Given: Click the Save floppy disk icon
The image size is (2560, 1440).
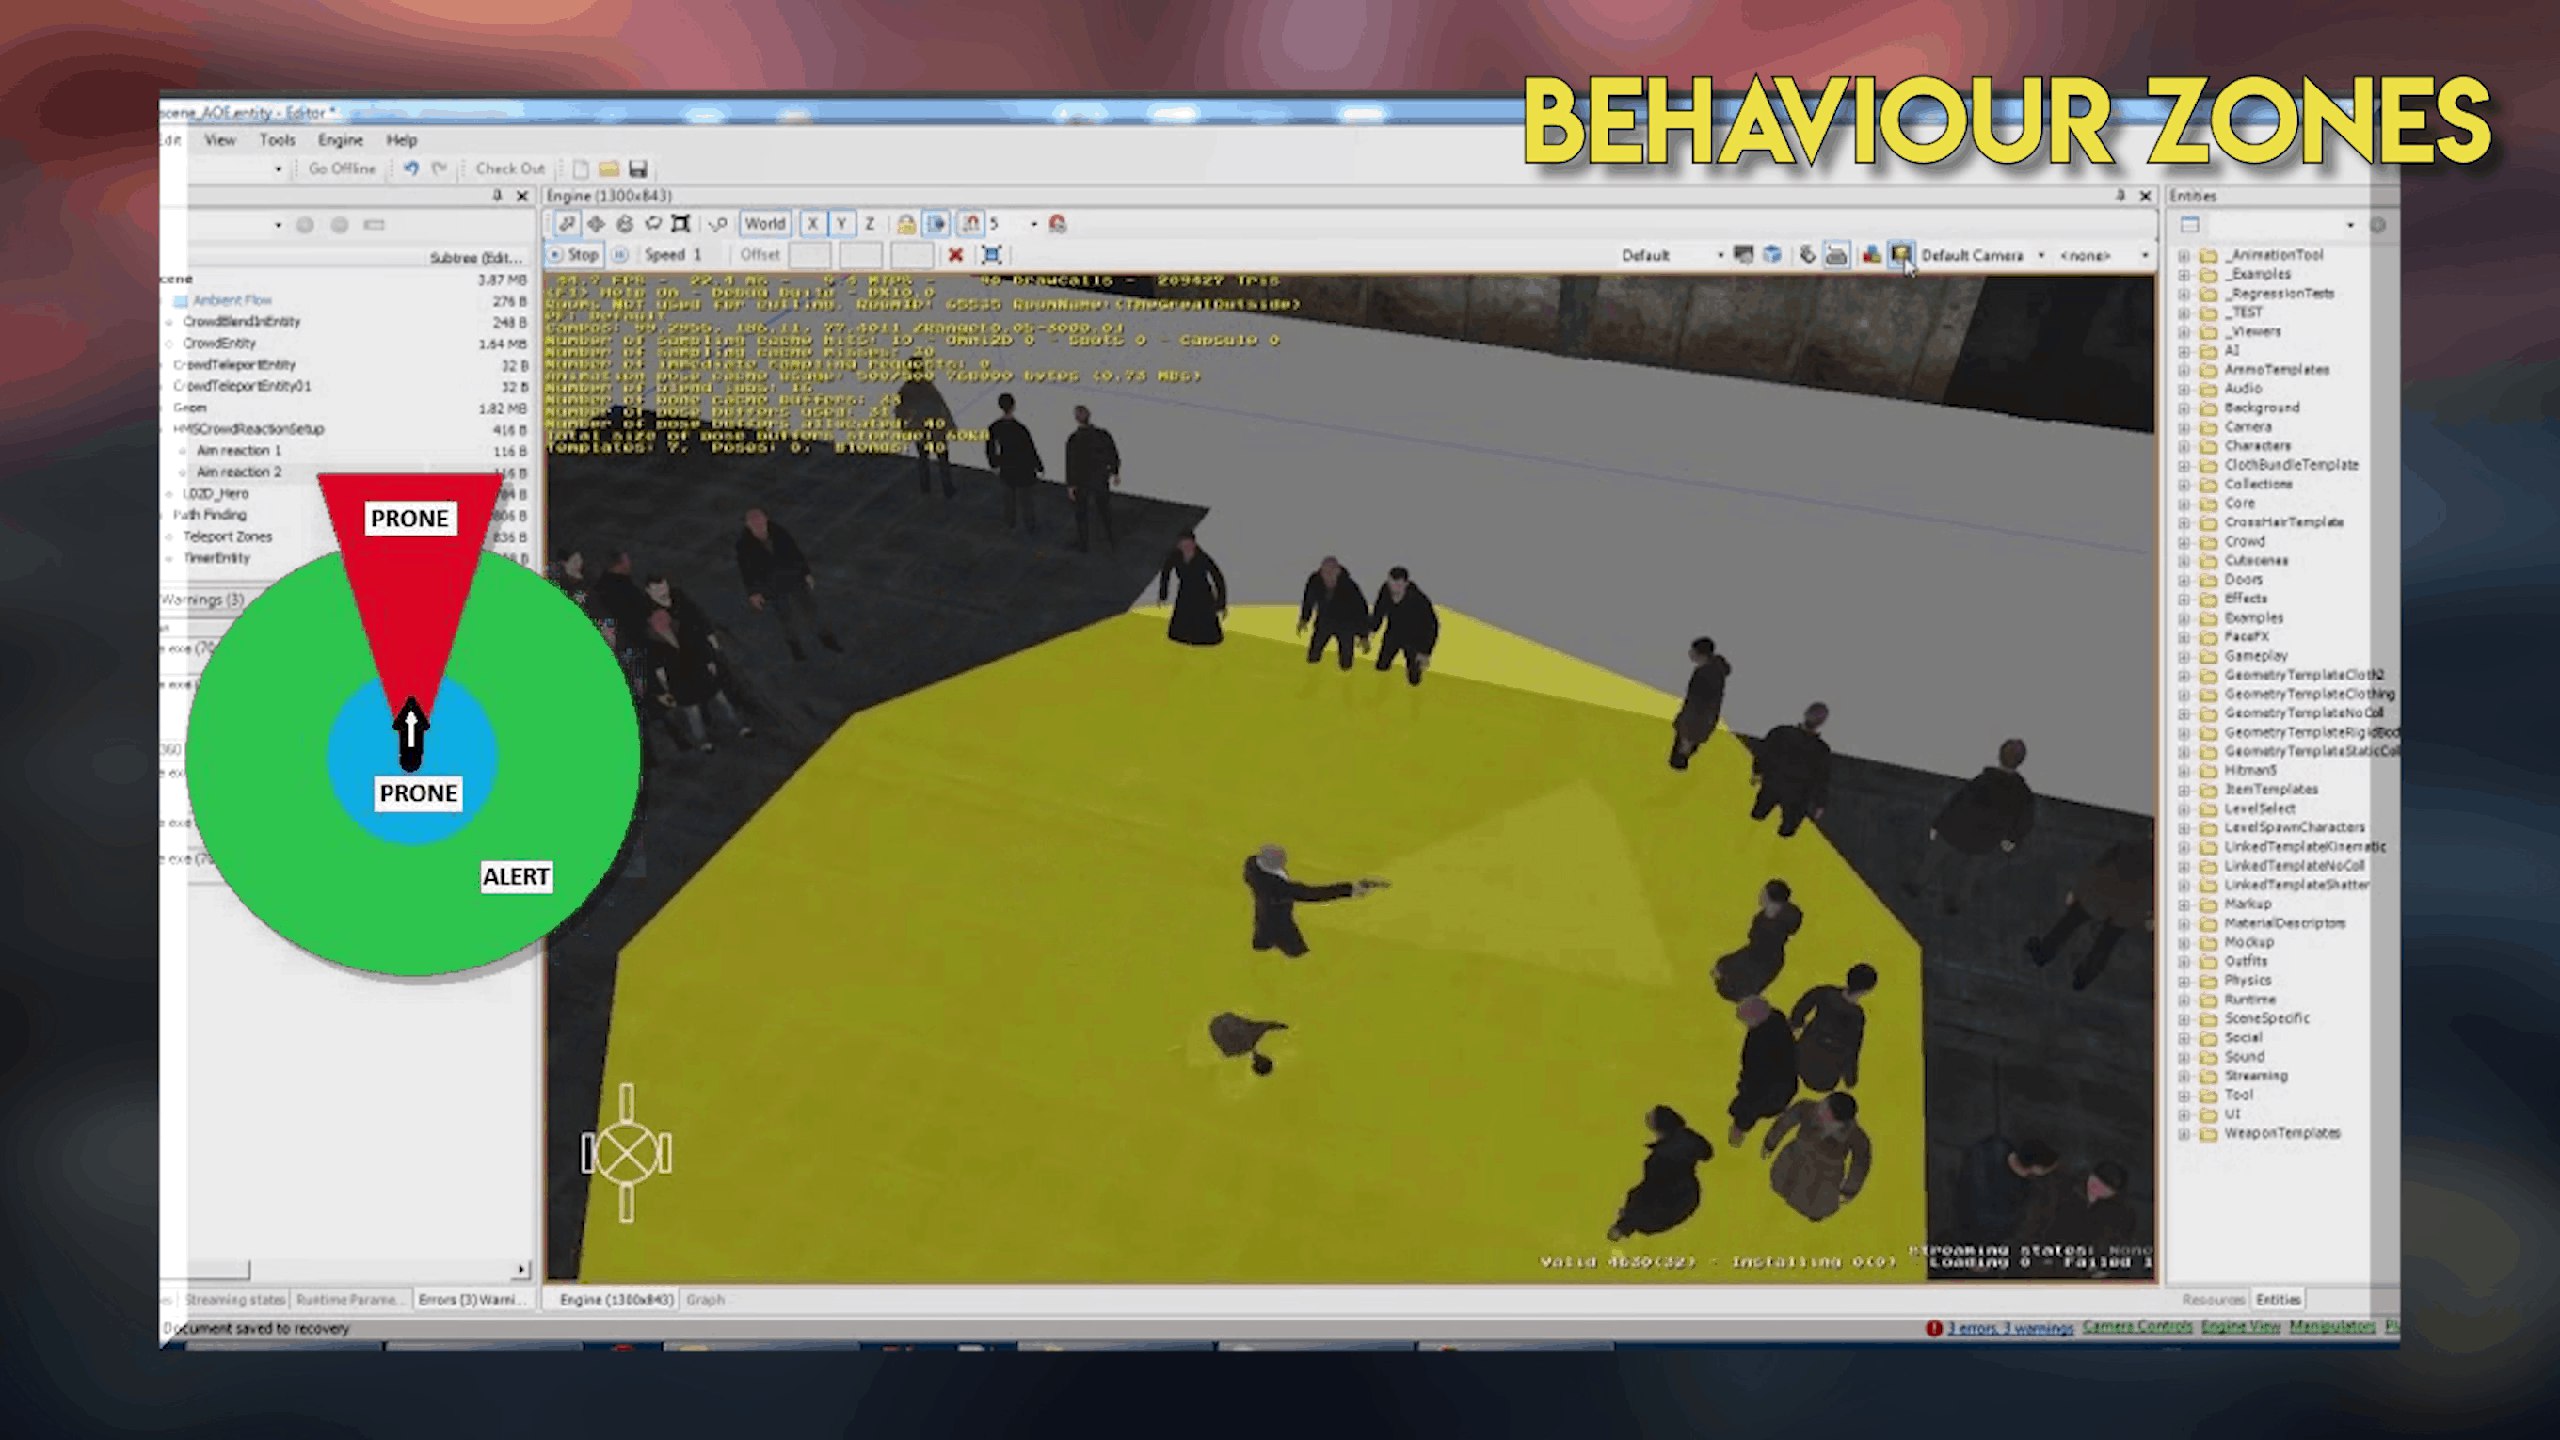Looking at the screenshot, I should (638, 169).
